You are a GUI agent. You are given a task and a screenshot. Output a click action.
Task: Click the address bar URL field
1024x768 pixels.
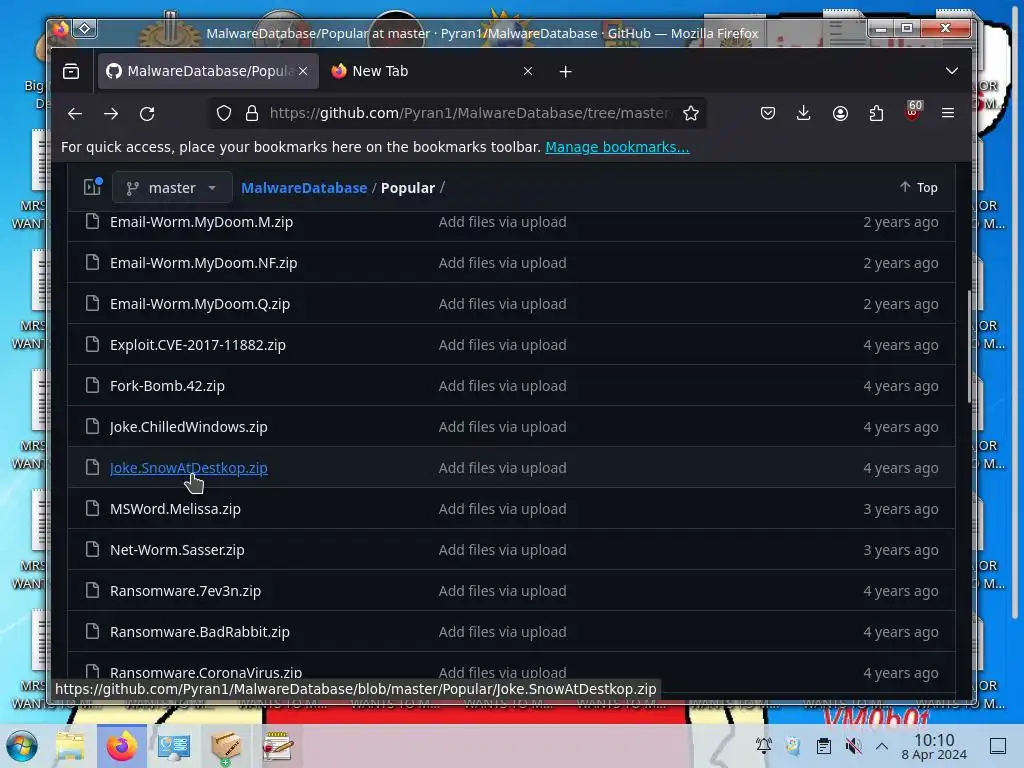(x=470, y=114)
